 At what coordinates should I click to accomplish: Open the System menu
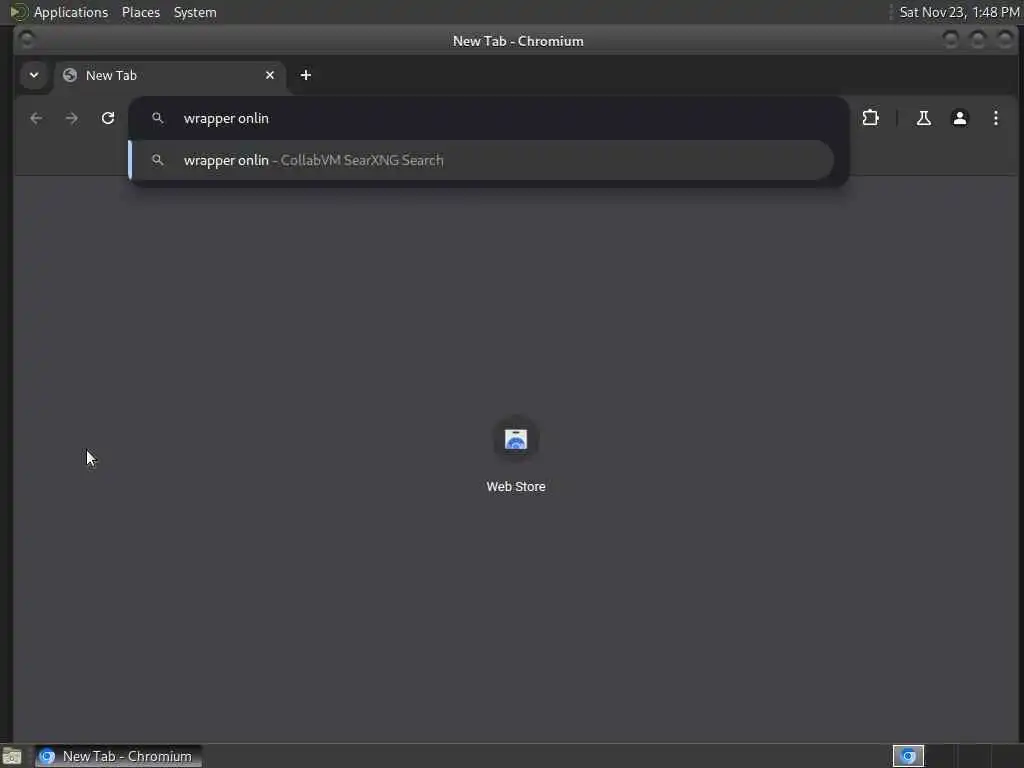click(195, 12)
